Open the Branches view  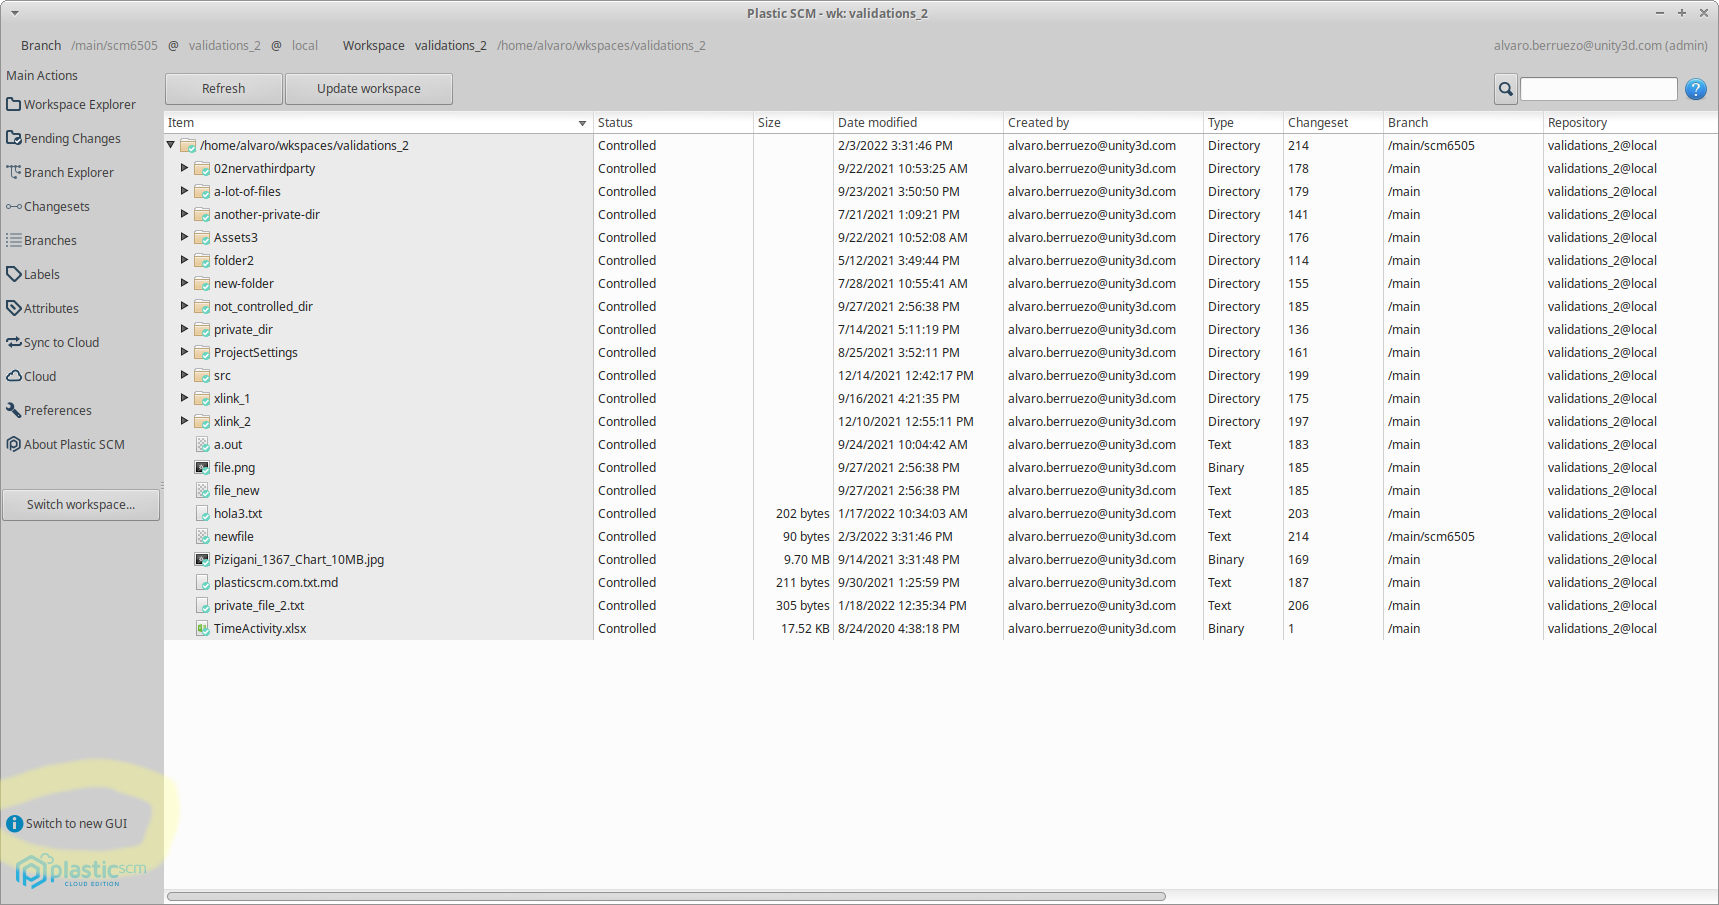[x=49, y=240]
